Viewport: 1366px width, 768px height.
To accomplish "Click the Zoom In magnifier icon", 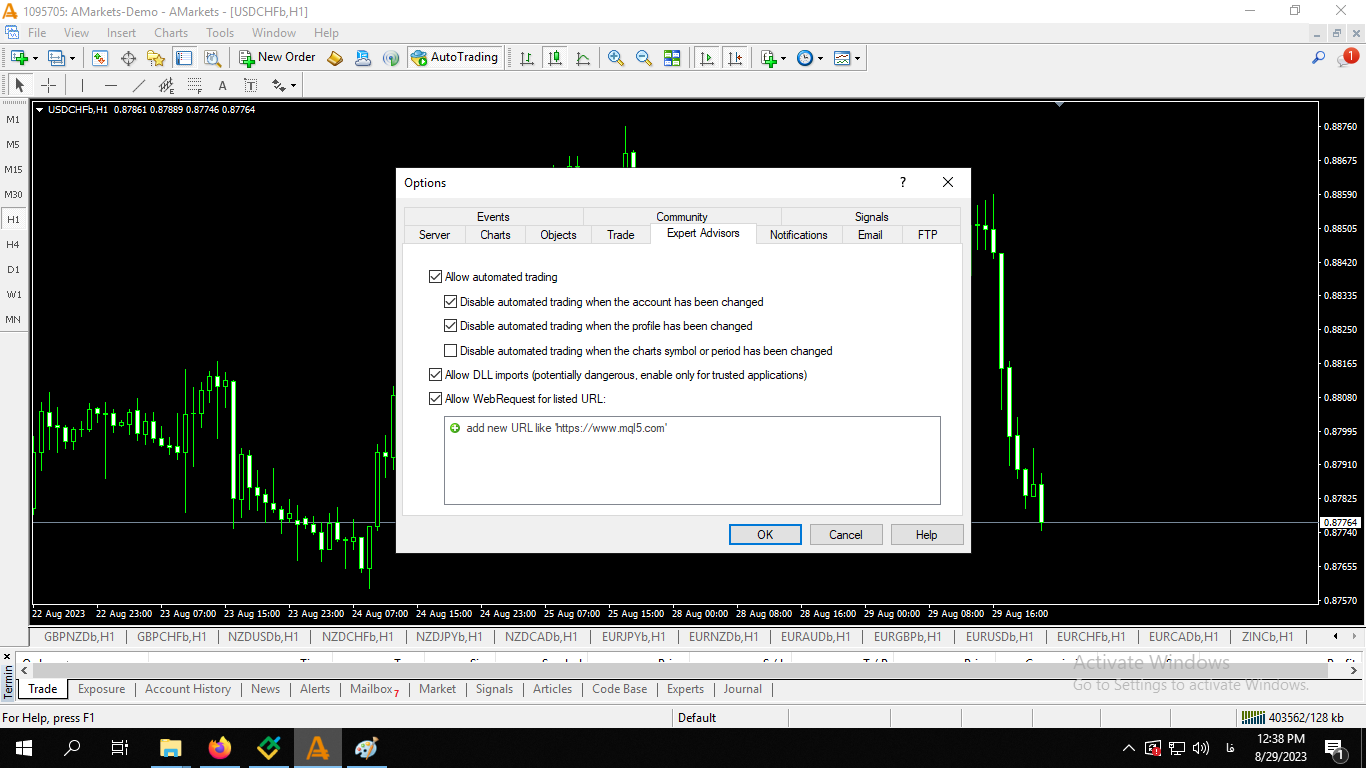I will pos(616,58).
